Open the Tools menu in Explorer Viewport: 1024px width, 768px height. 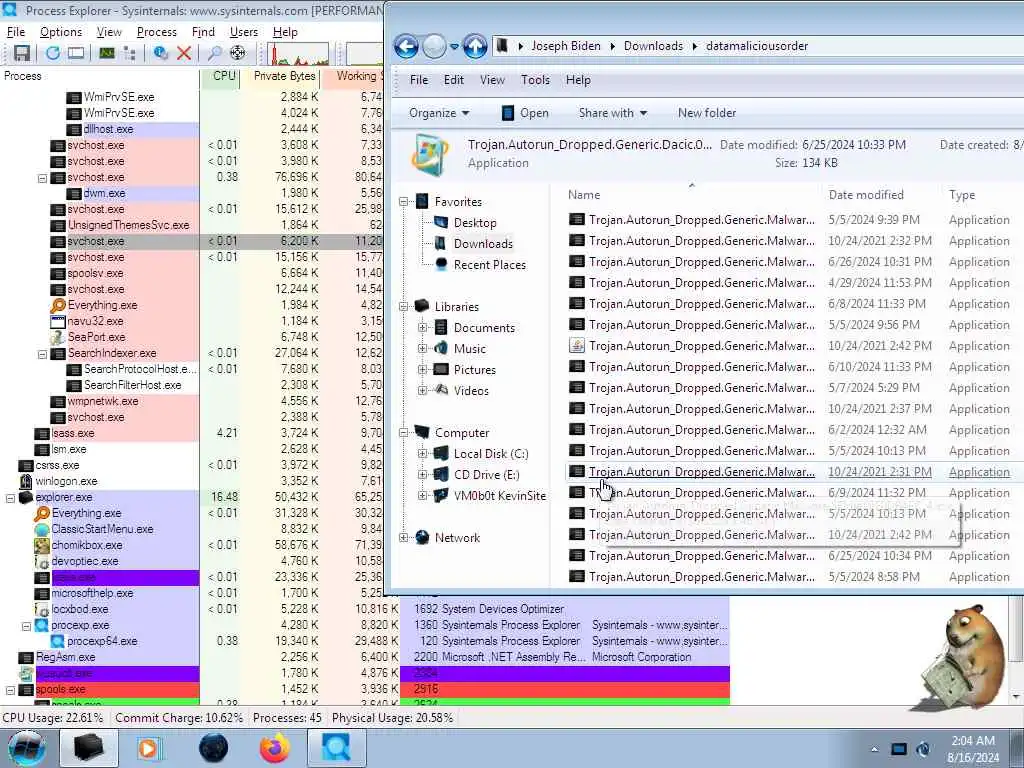click(x=535, y=80)
